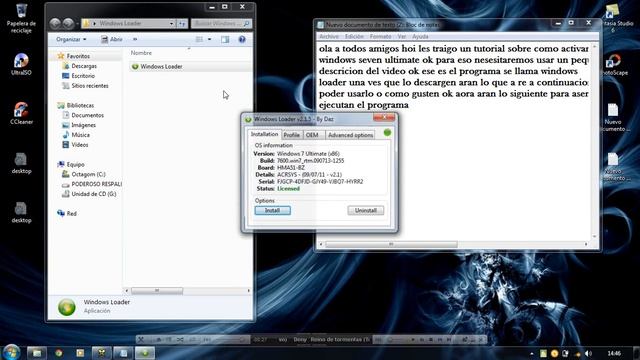The width and height of the screenshot is (640, 360).
Task: Open the Documentos library
Action: [x=87, y=115]
